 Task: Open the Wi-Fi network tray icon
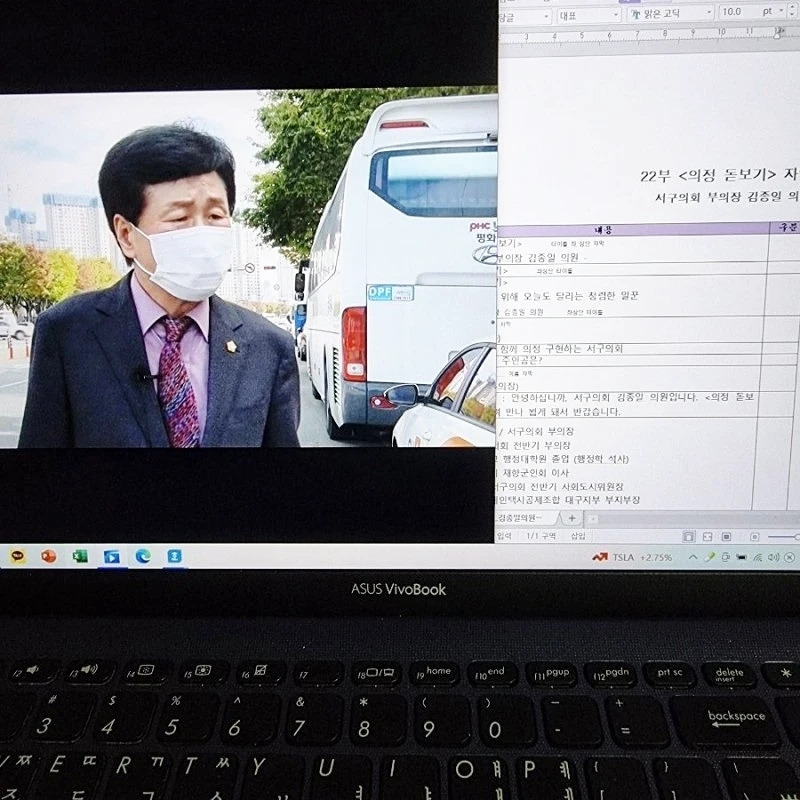click(x=758, y=557)
